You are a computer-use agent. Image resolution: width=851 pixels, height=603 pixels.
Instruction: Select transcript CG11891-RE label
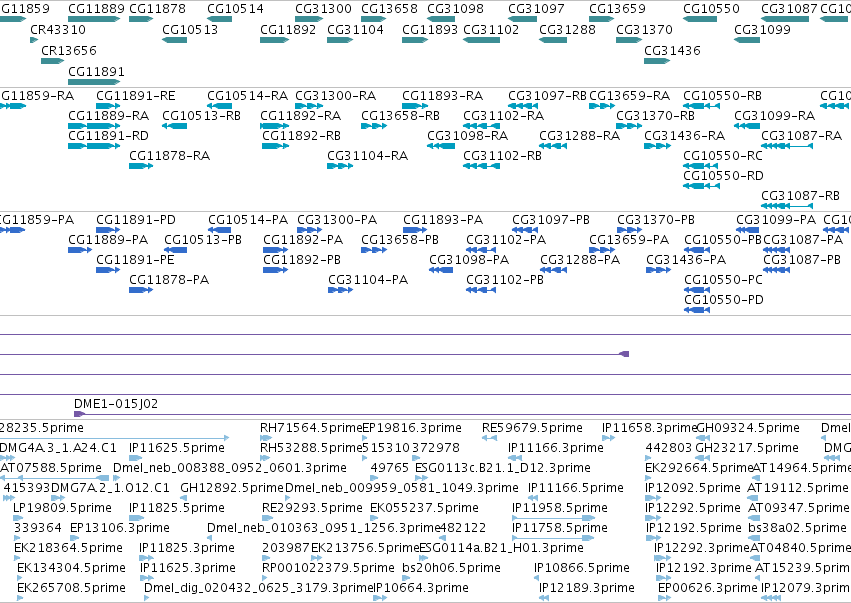(136, 96)
